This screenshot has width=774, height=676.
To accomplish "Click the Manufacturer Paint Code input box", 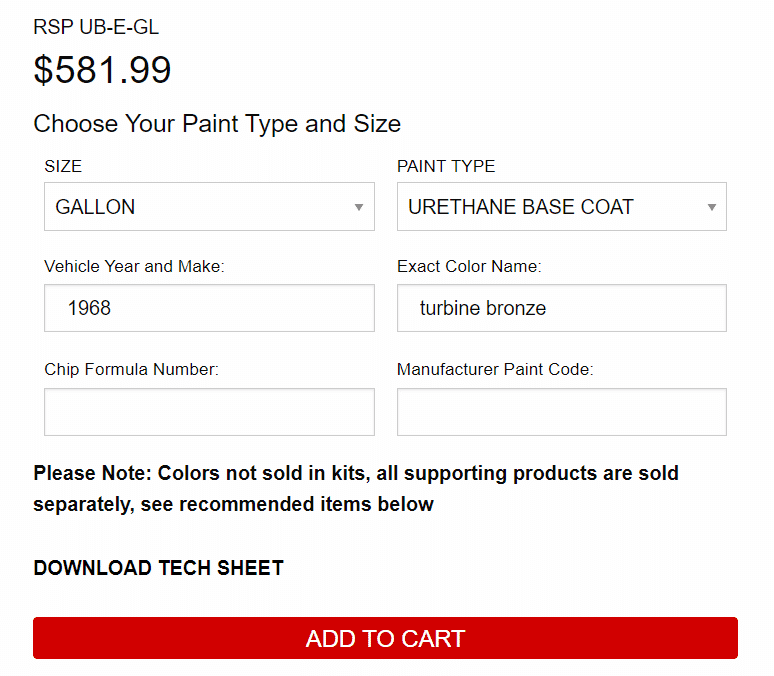I will (561, 412).
